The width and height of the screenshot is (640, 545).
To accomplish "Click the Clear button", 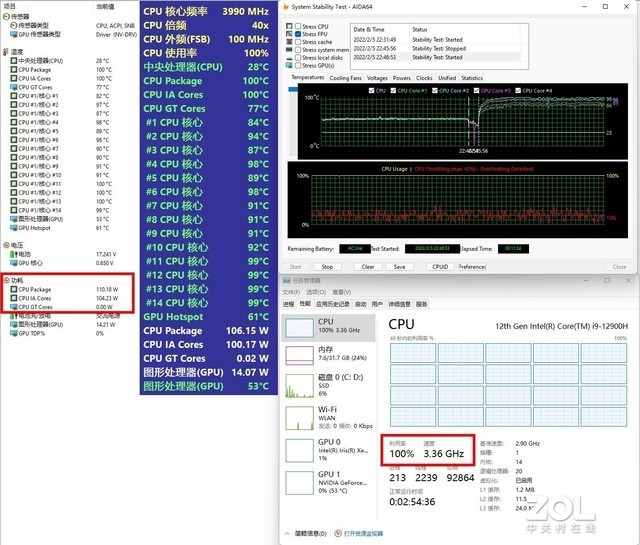I will click(368, 267).
